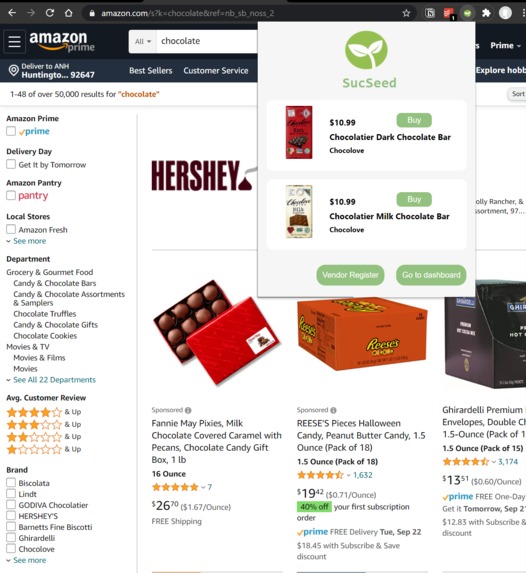Screen dimensions: 526x573
Task: Click the Go to dashboard button
Action: click(x=431, y=275)
